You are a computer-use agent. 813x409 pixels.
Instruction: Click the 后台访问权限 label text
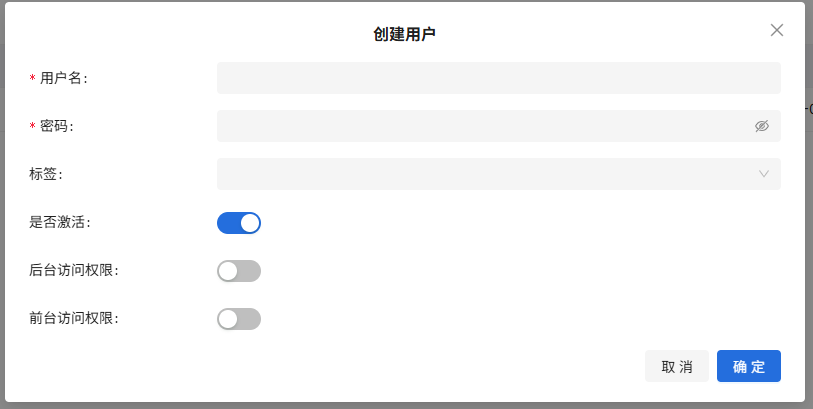click(75, 270)
